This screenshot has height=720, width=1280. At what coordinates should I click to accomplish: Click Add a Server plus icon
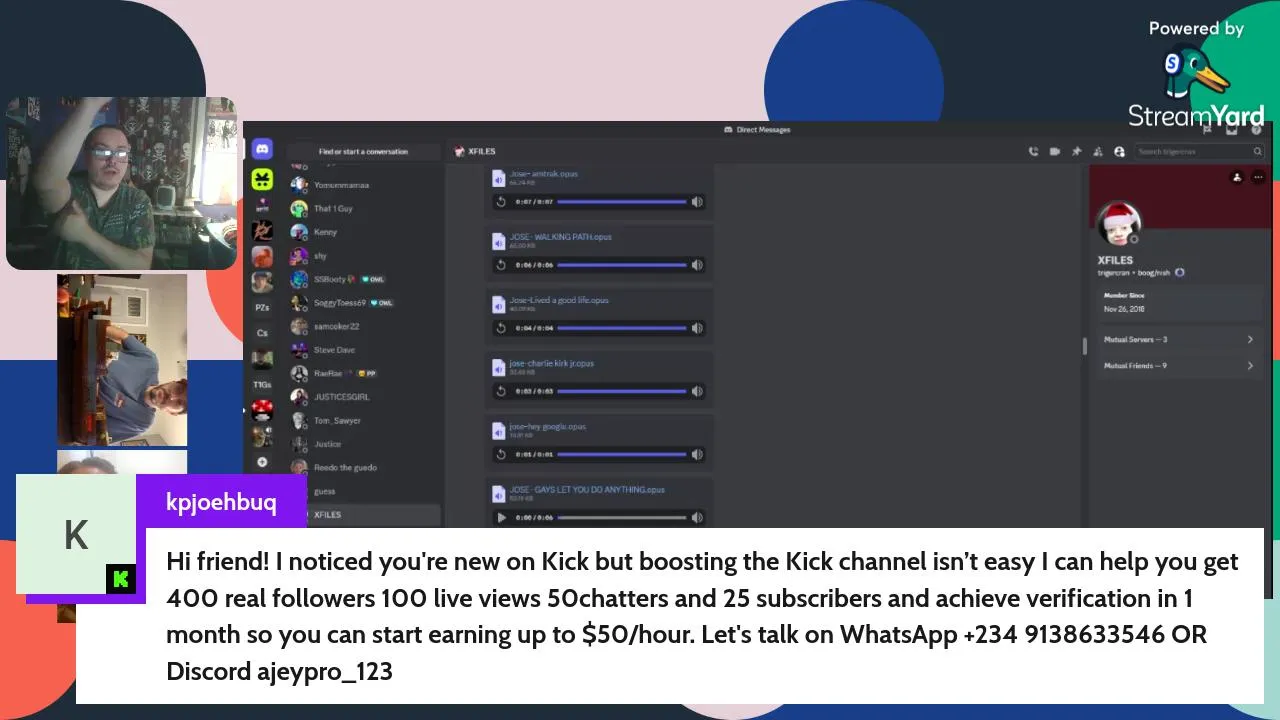pyautogui.click(x=262, y=462)
